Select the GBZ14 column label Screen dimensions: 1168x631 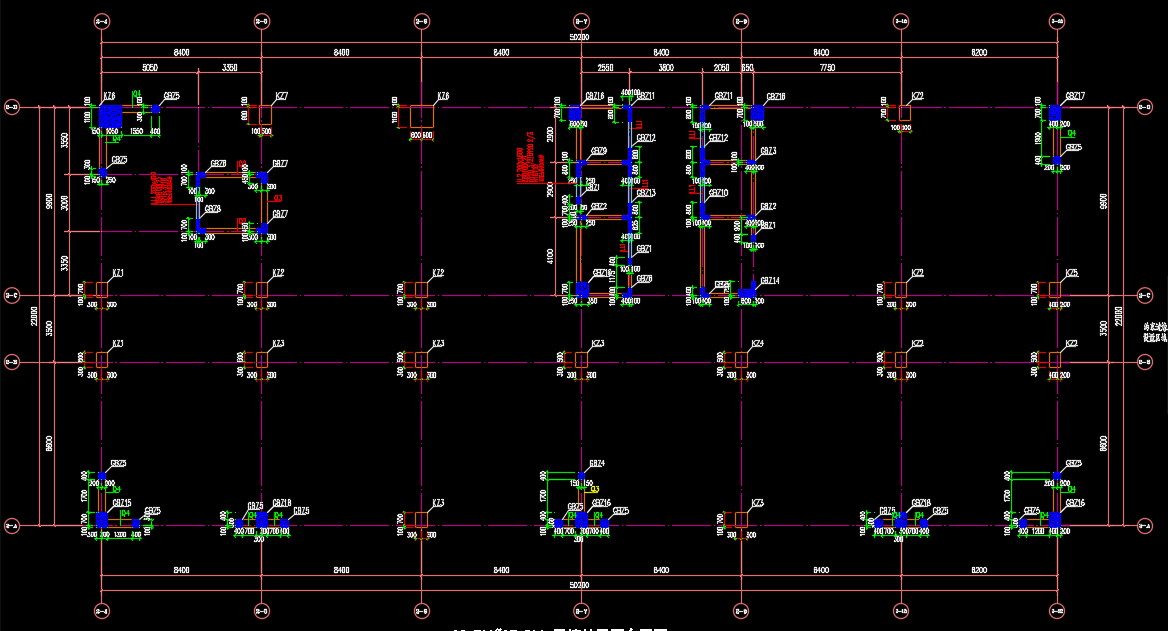(770, 281)
